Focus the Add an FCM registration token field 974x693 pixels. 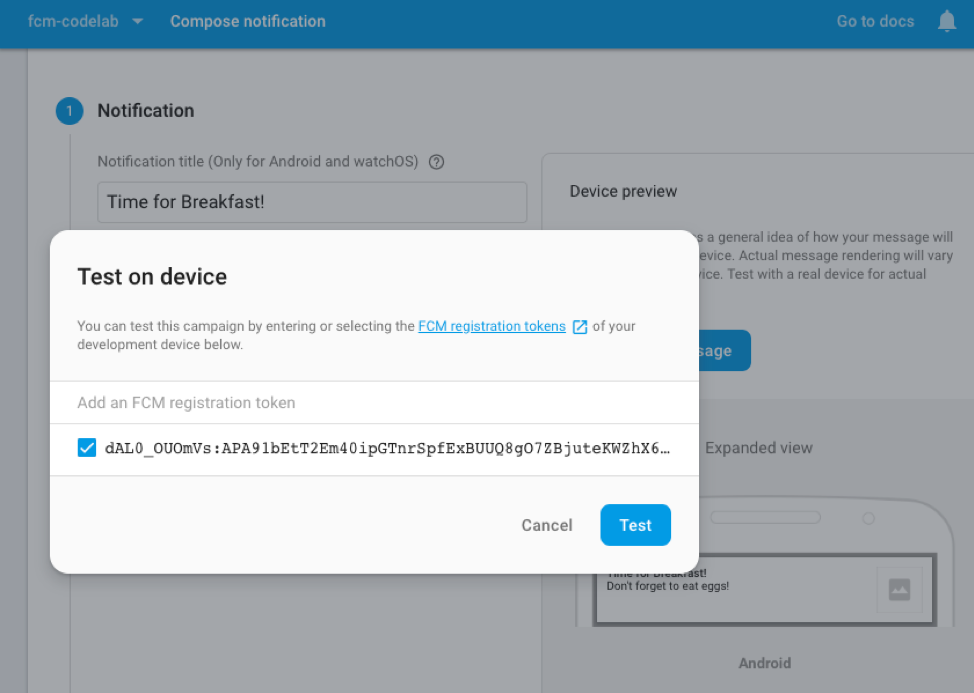(x=373, y=403)
